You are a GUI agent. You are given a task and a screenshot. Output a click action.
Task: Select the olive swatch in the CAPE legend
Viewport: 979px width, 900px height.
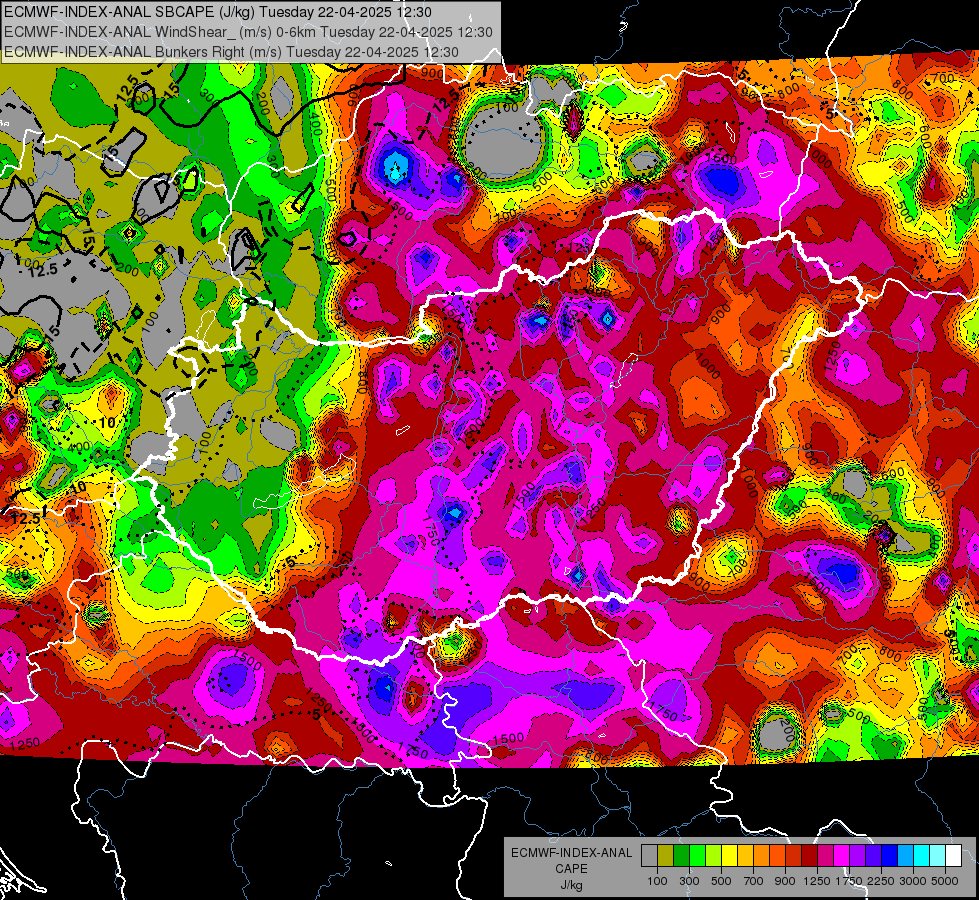click(x=665, y=856)
